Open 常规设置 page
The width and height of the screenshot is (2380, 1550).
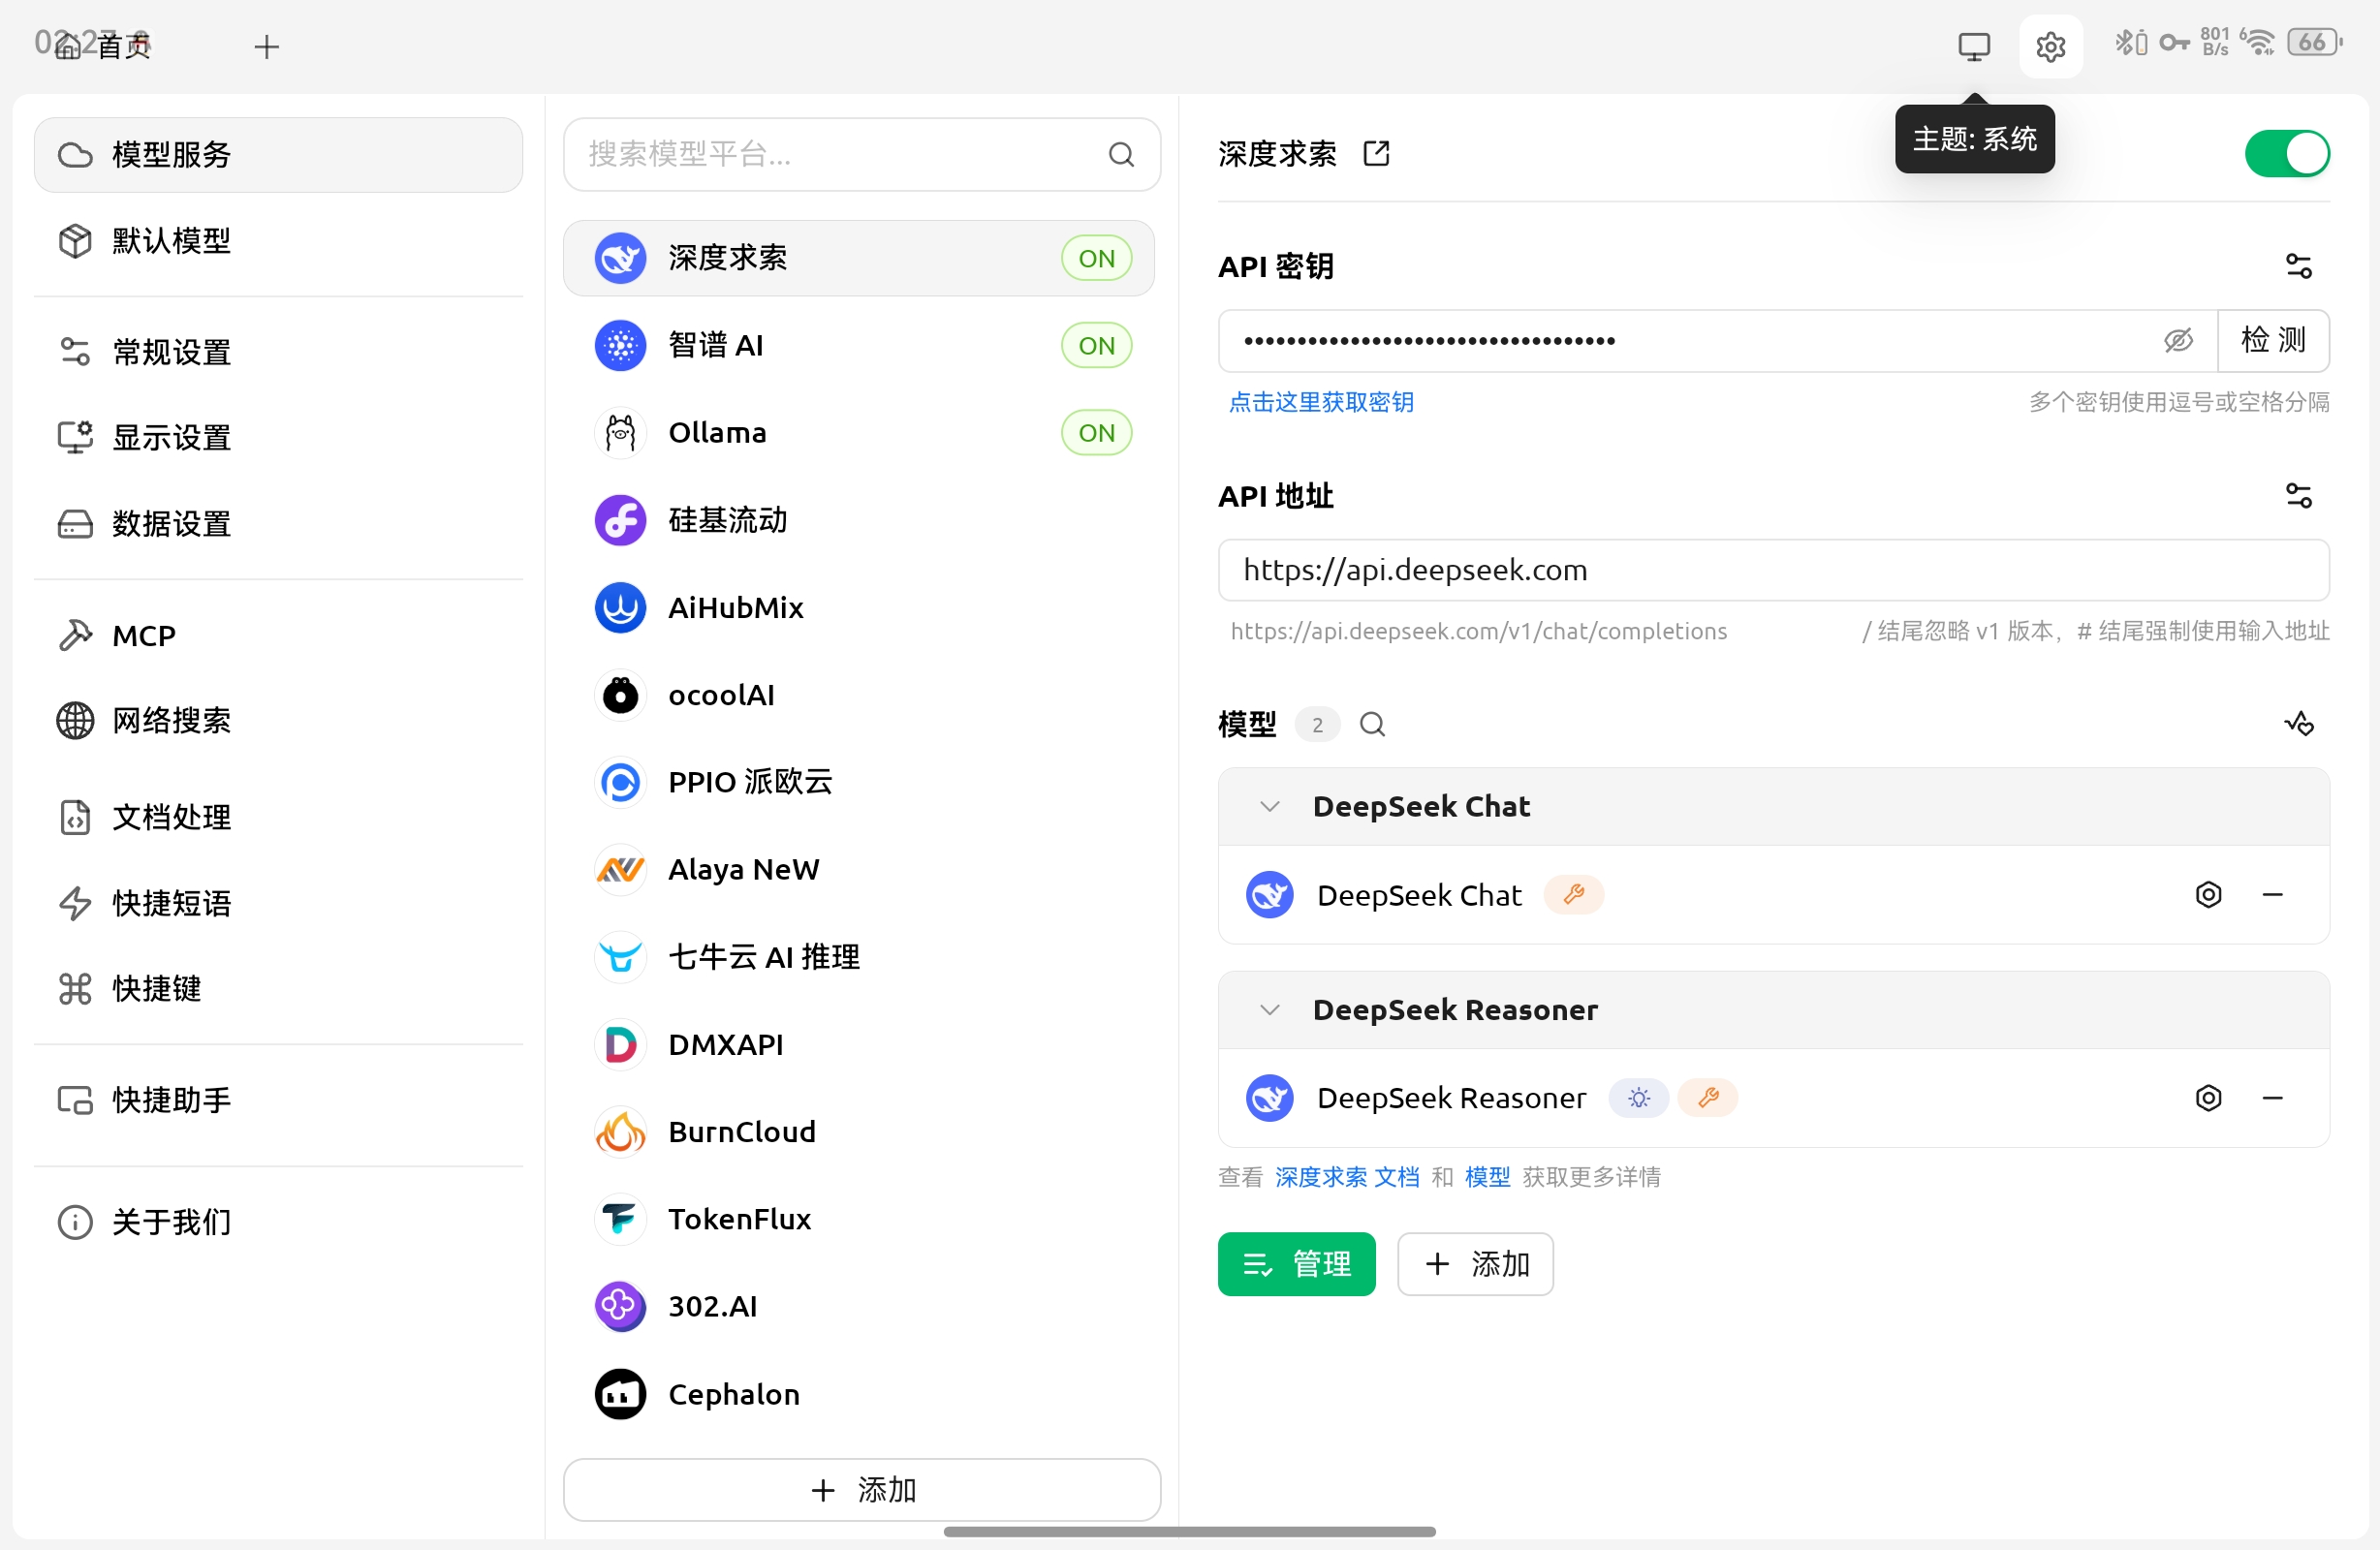[x=278, y=352]
